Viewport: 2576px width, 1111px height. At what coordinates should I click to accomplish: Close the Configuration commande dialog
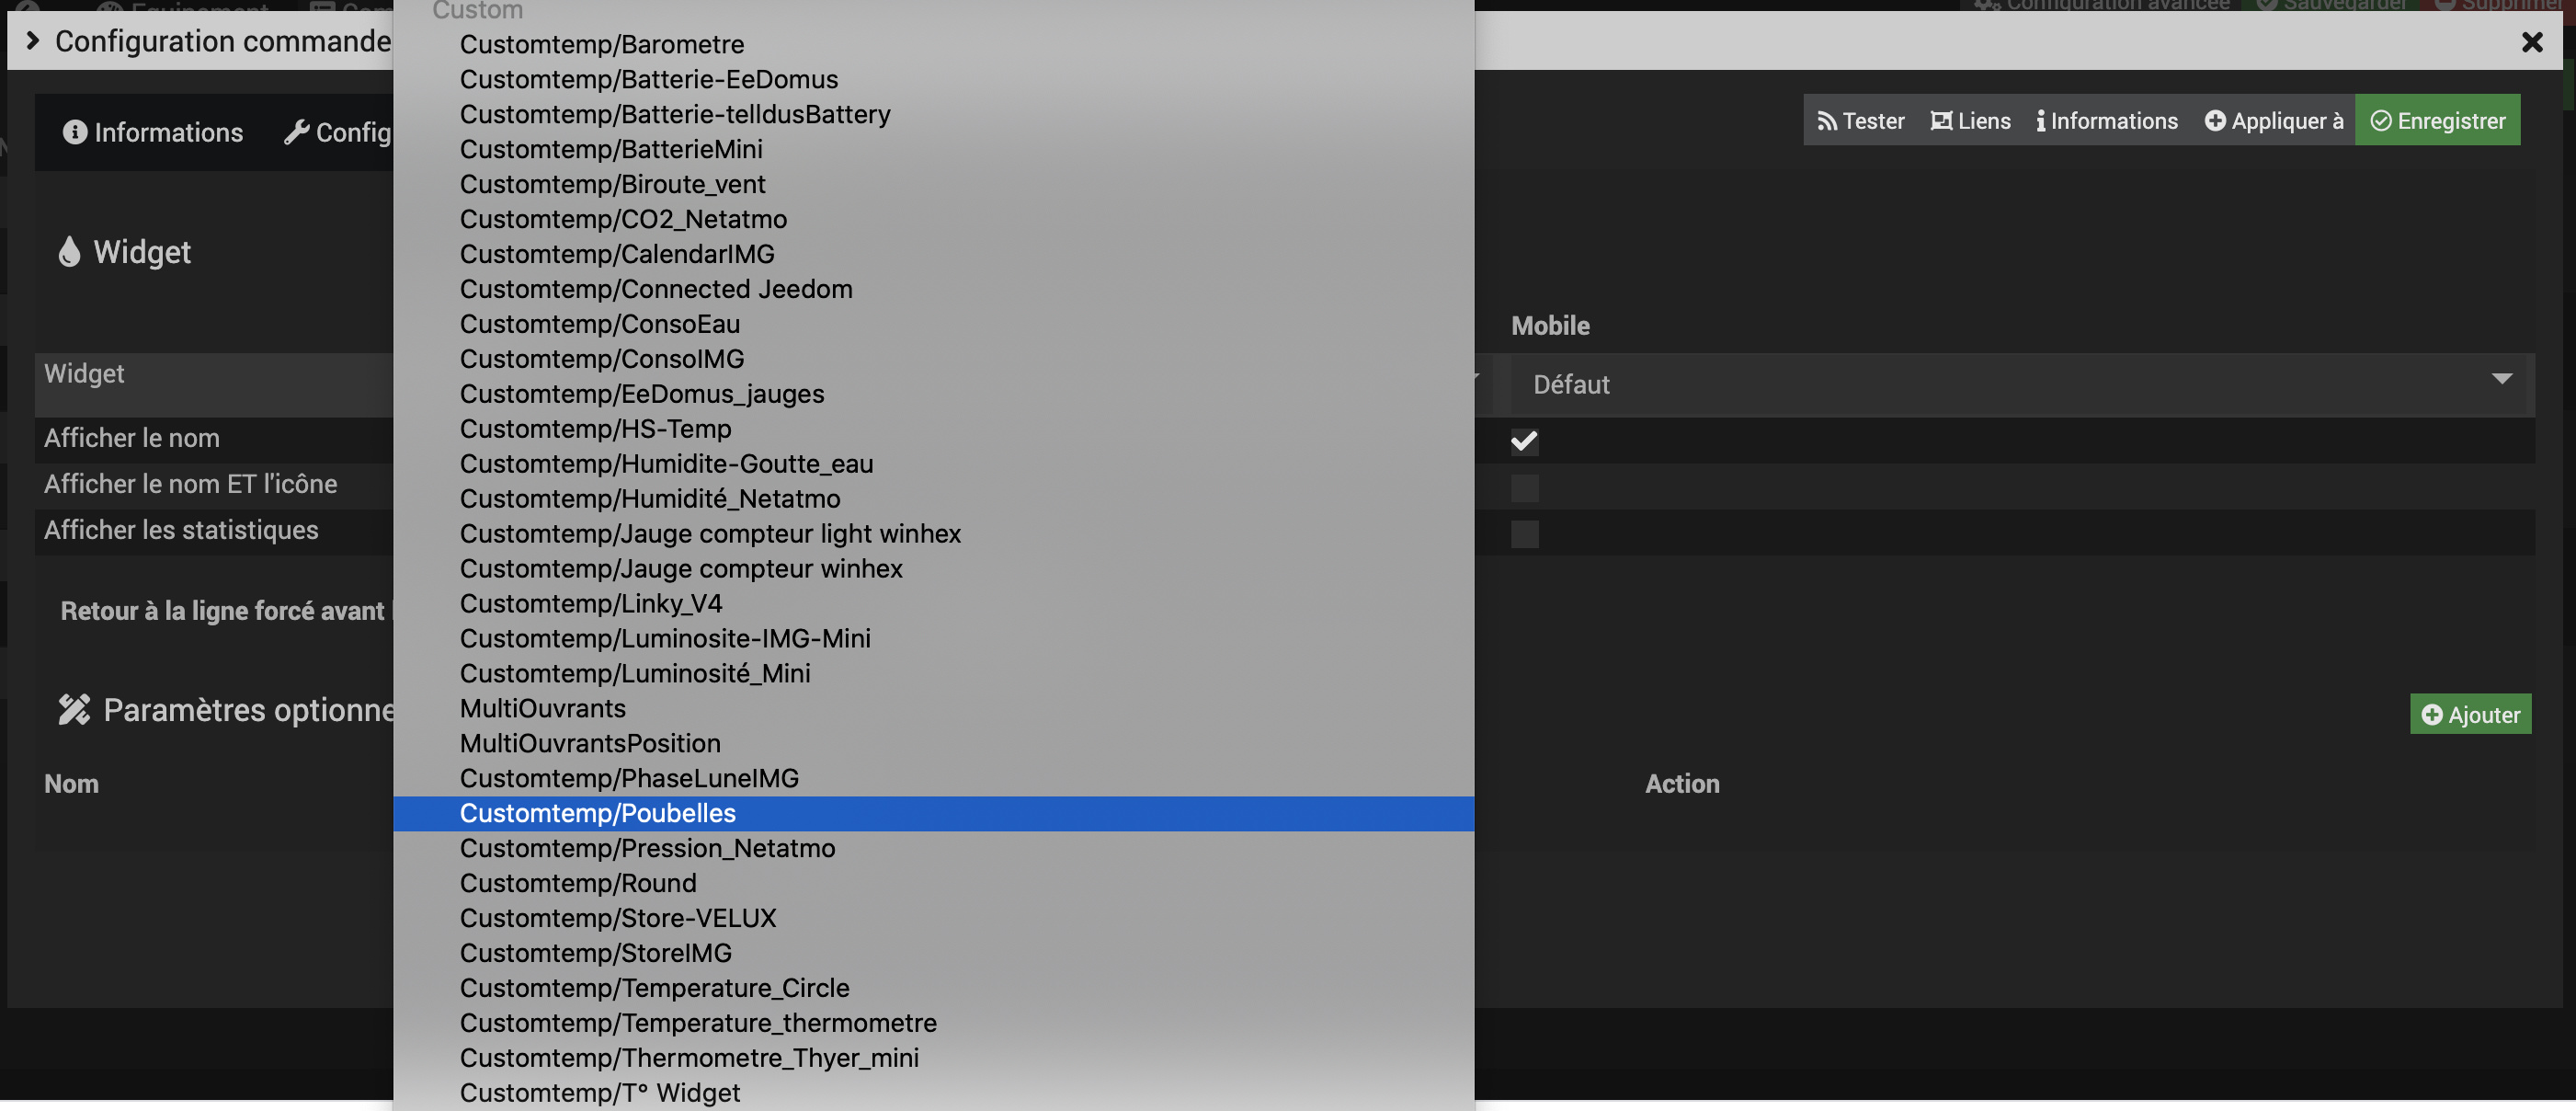pyautogui.click(x=2531, y=42)
